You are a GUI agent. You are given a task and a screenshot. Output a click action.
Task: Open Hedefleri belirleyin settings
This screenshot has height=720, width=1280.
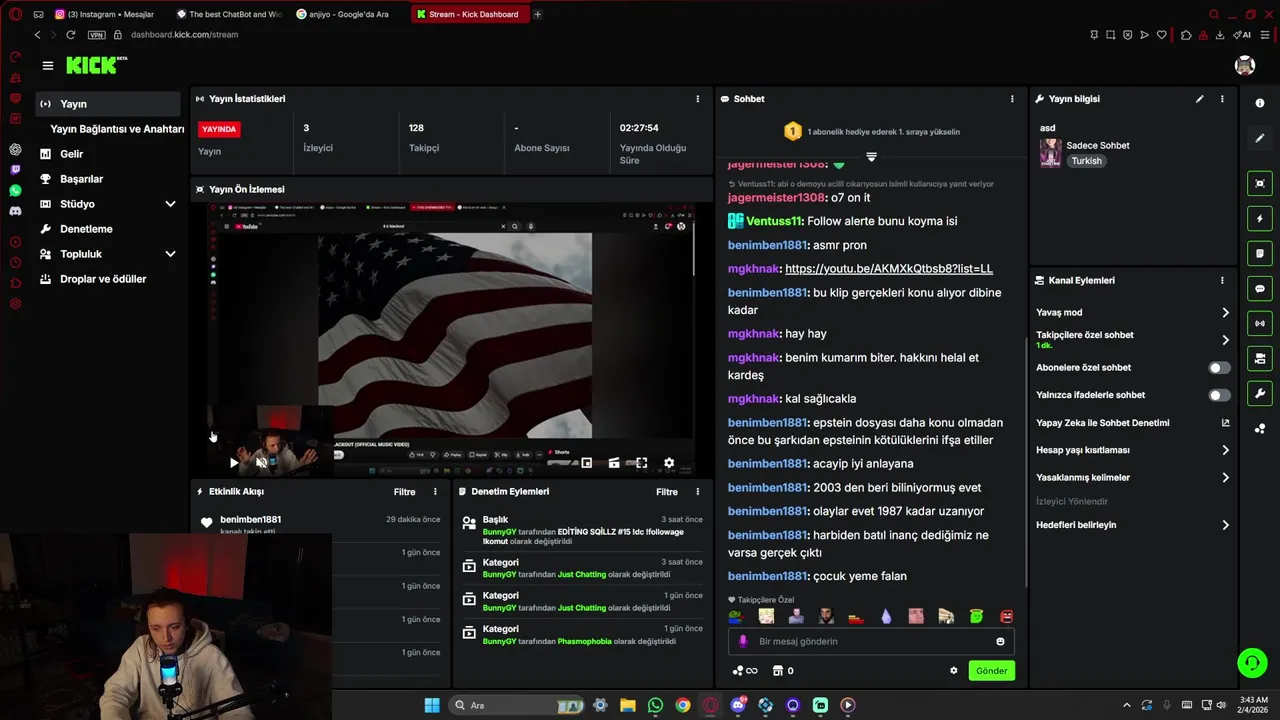pyautogui.click(x=1133, y=525)
